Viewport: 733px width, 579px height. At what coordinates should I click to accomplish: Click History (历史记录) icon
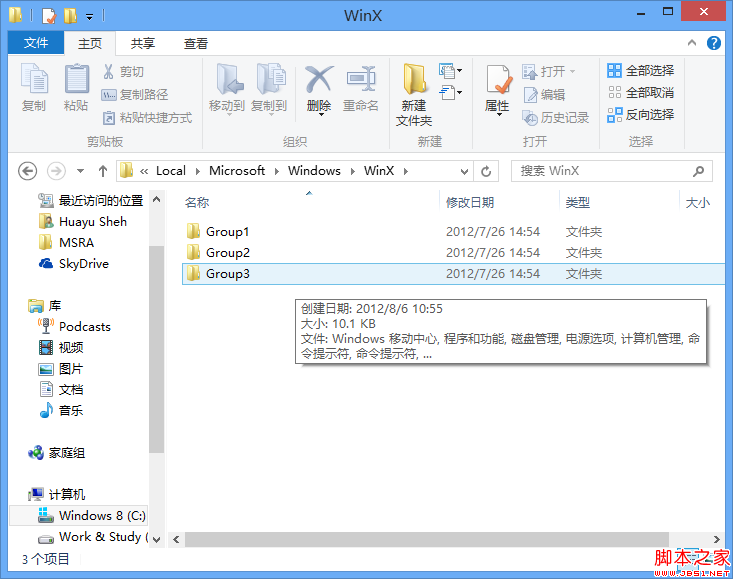pos(530,118)
